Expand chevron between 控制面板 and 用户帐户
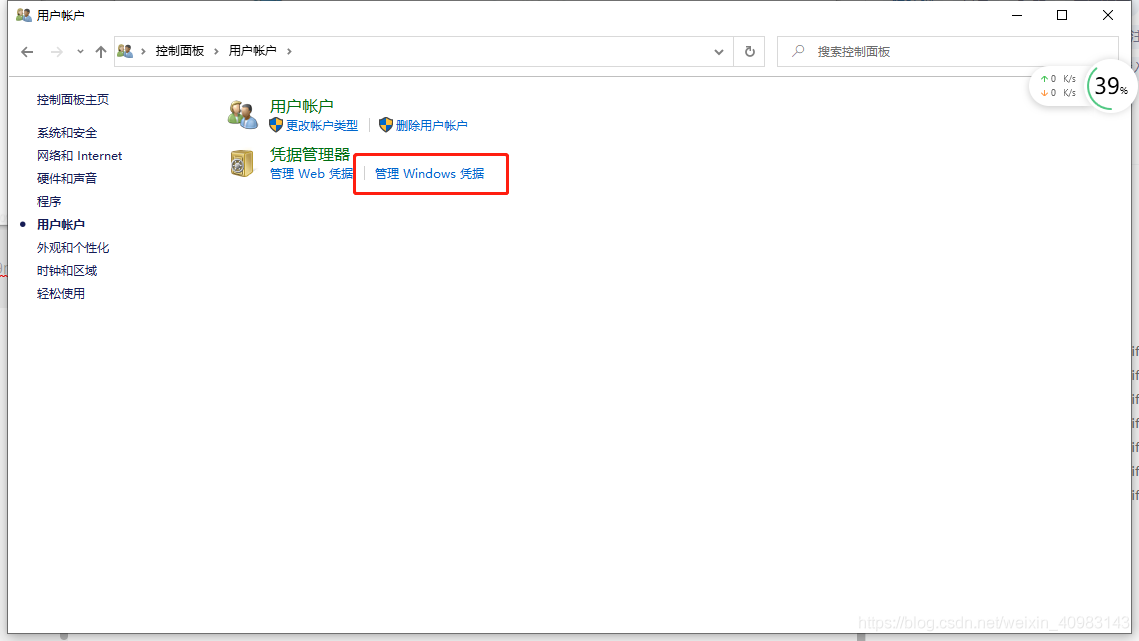Image resolution: width=1139 pixels, height=641 pixels. click(x=216, y=51)
